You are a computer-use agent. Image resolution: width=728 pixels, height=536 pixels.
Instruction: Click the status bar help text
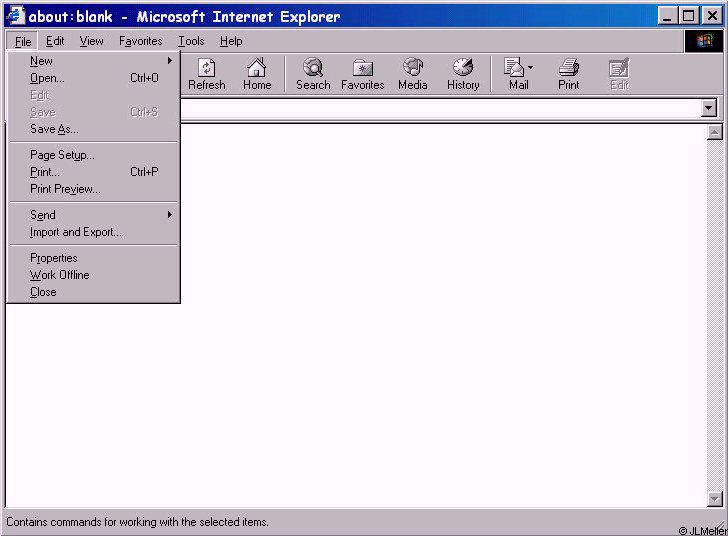[137, 522]
